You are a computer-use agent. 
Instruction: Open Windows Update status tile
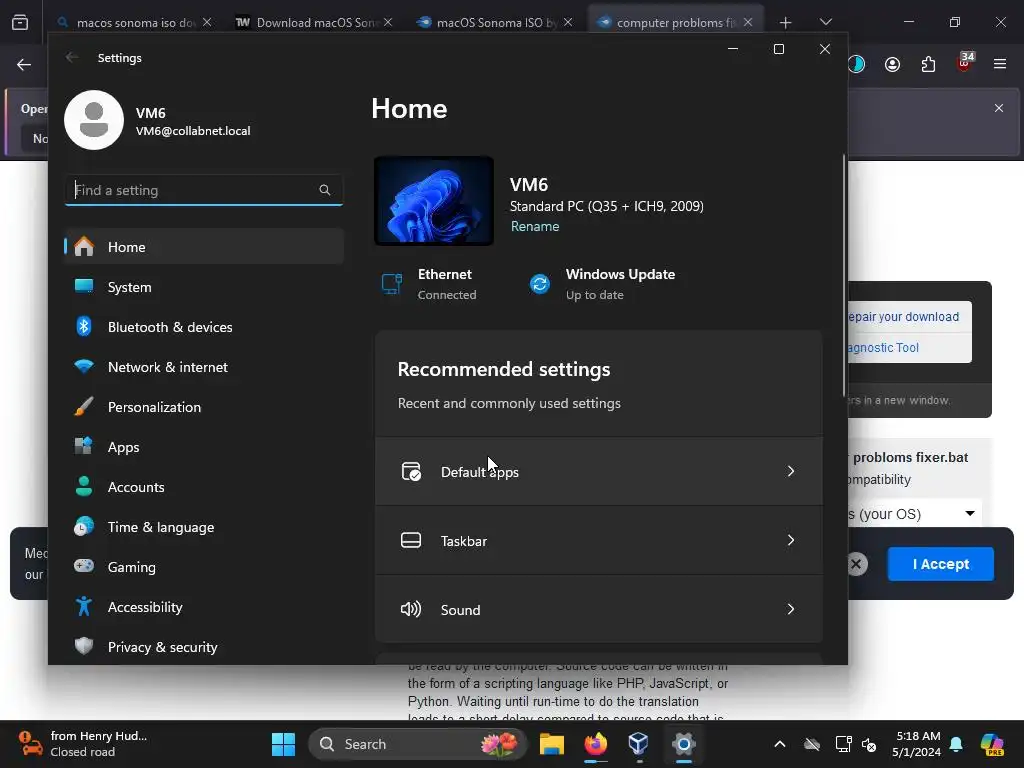(601, 284)
